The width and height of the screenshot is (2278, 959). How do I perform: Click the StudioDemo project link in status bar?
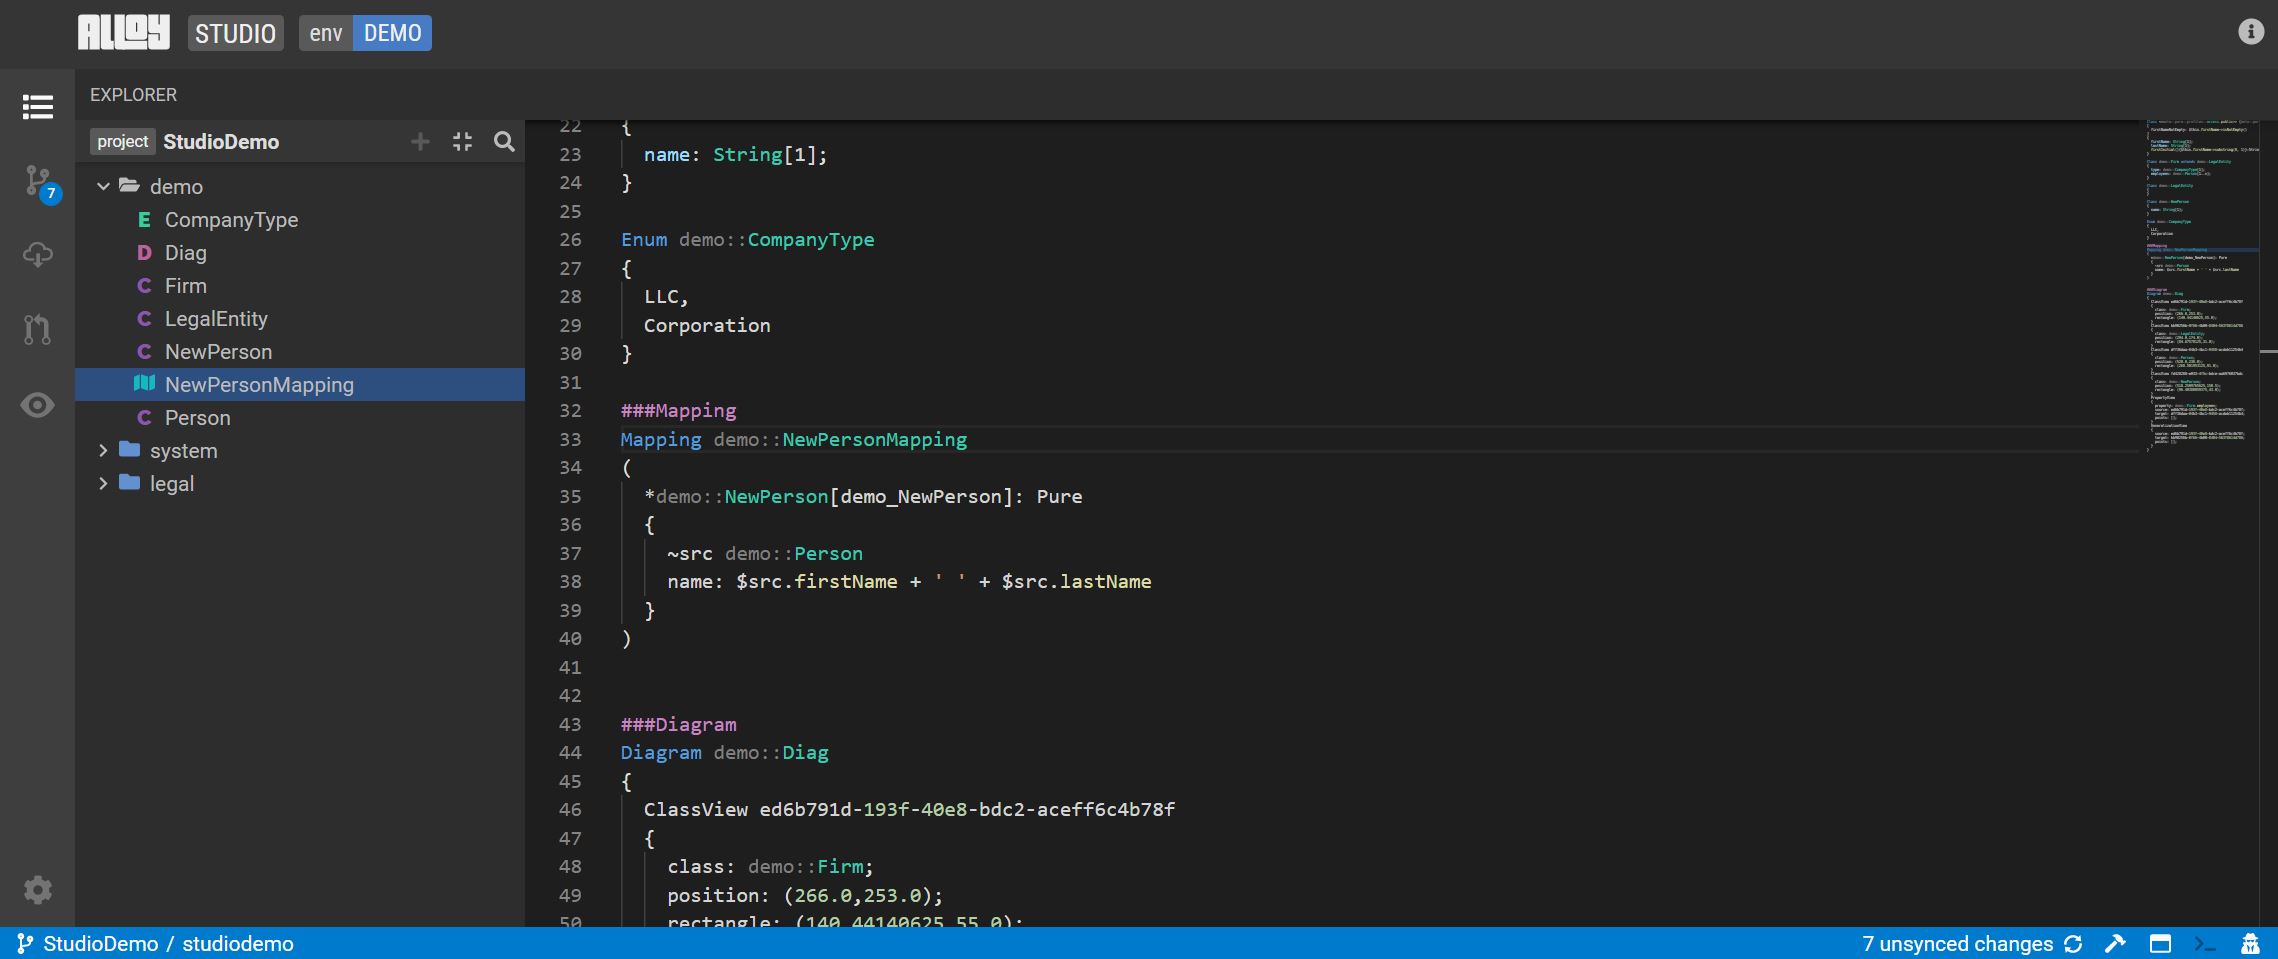[100, 944]
